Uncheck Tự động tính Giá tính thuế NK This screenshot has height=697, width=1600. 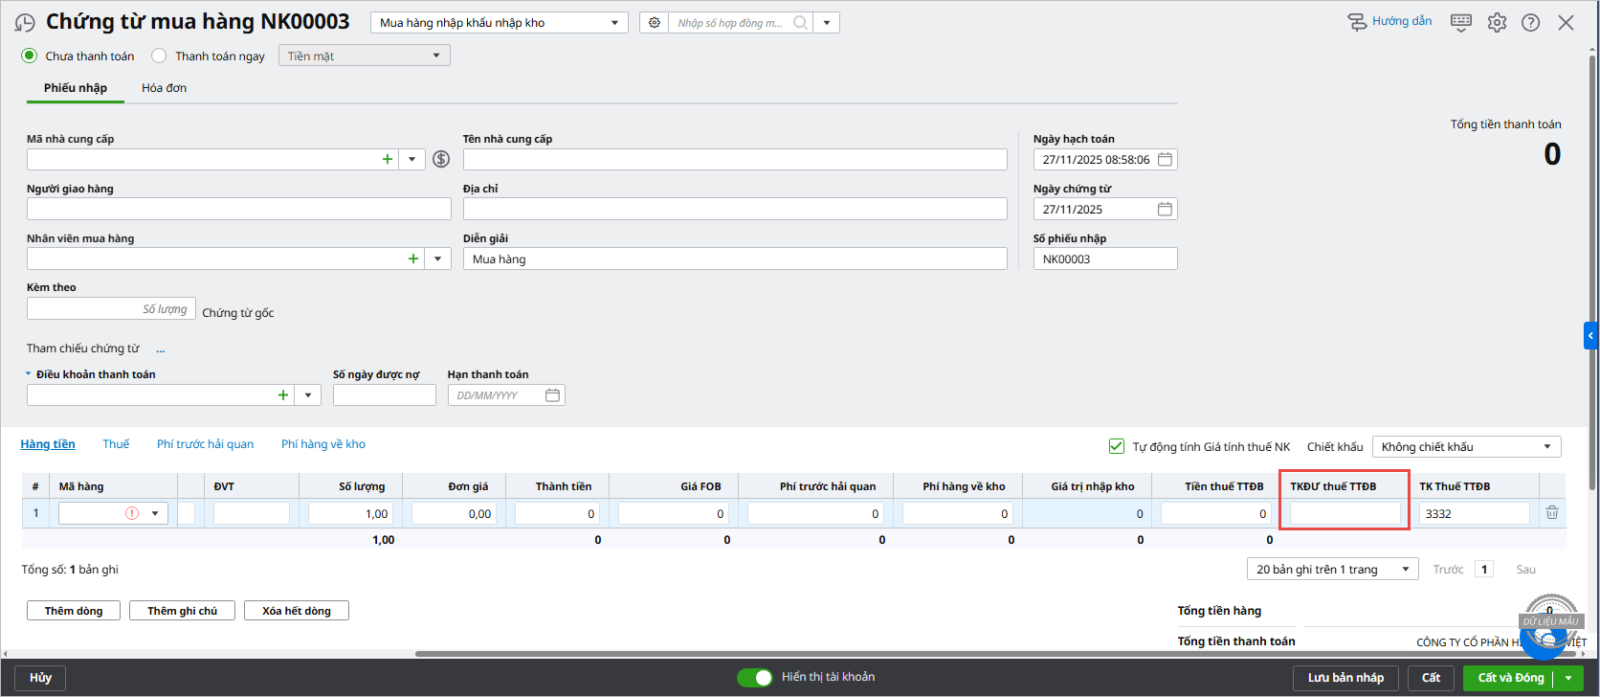tap(1117, 447)
